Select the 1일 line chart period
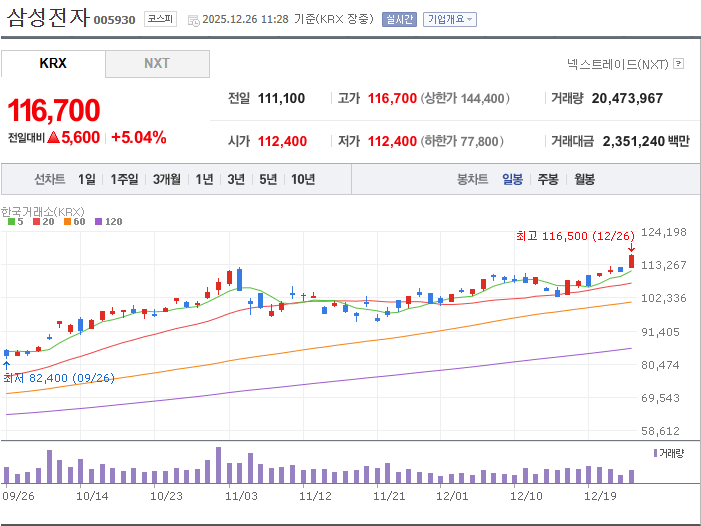Image resolution: width=701 pixels, height=526 pixels. tap(87, 179)
